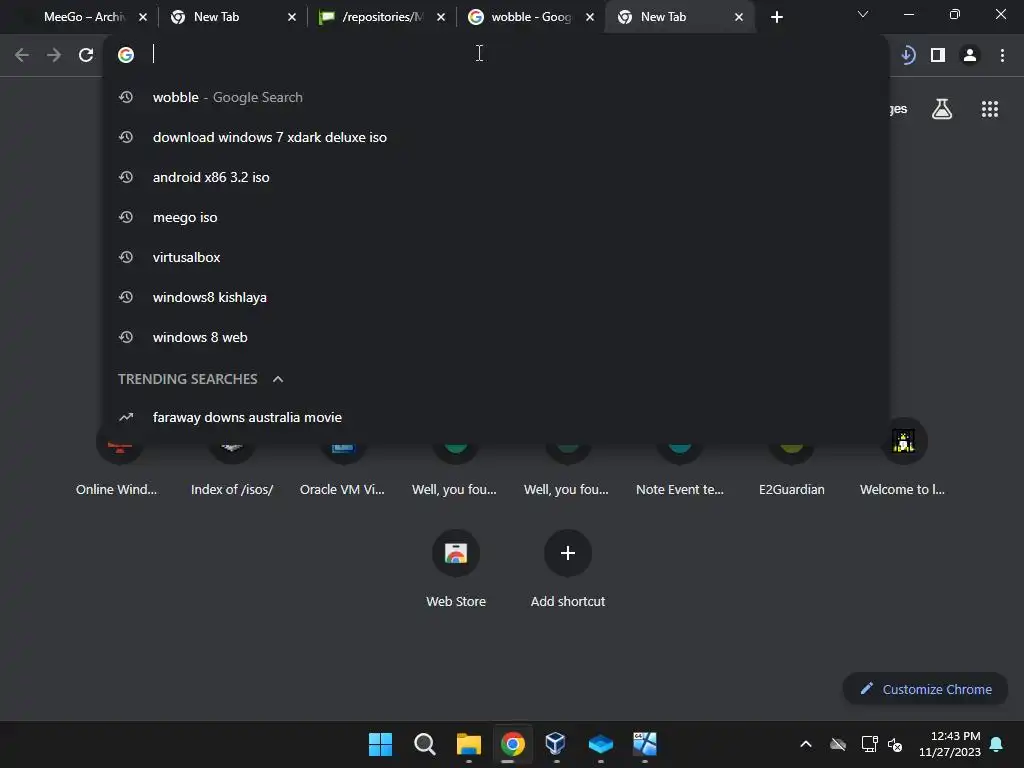This screenshot has height=768, width=1024.
Task: Close the MeeGo – Archive tab
Action: pyautogui.click(x=143, y=17)
